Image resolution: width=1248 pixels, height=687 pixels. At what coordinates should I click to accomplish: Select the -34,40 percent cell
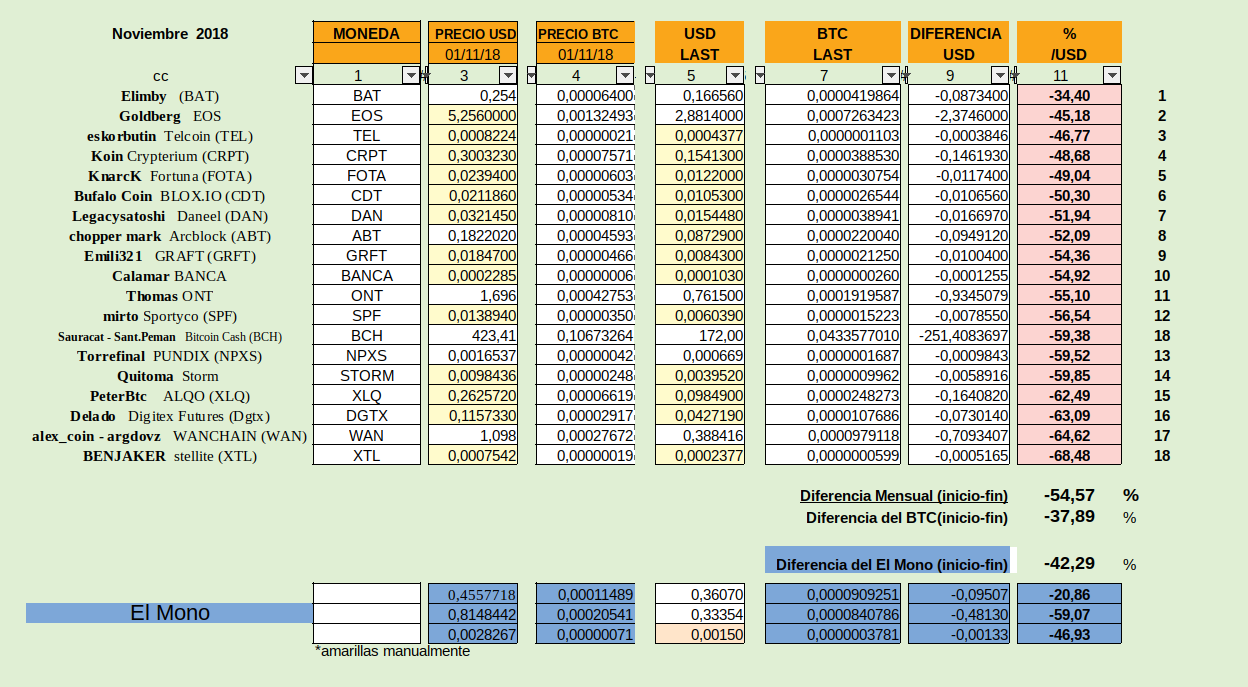click(1069, 95)
